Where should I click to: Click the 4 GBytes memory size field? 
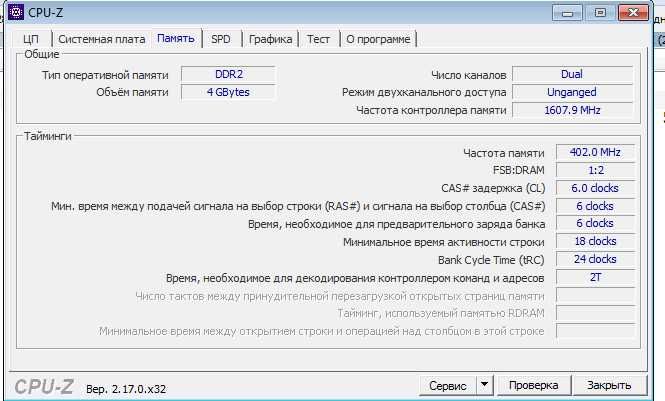pos(229,92)
